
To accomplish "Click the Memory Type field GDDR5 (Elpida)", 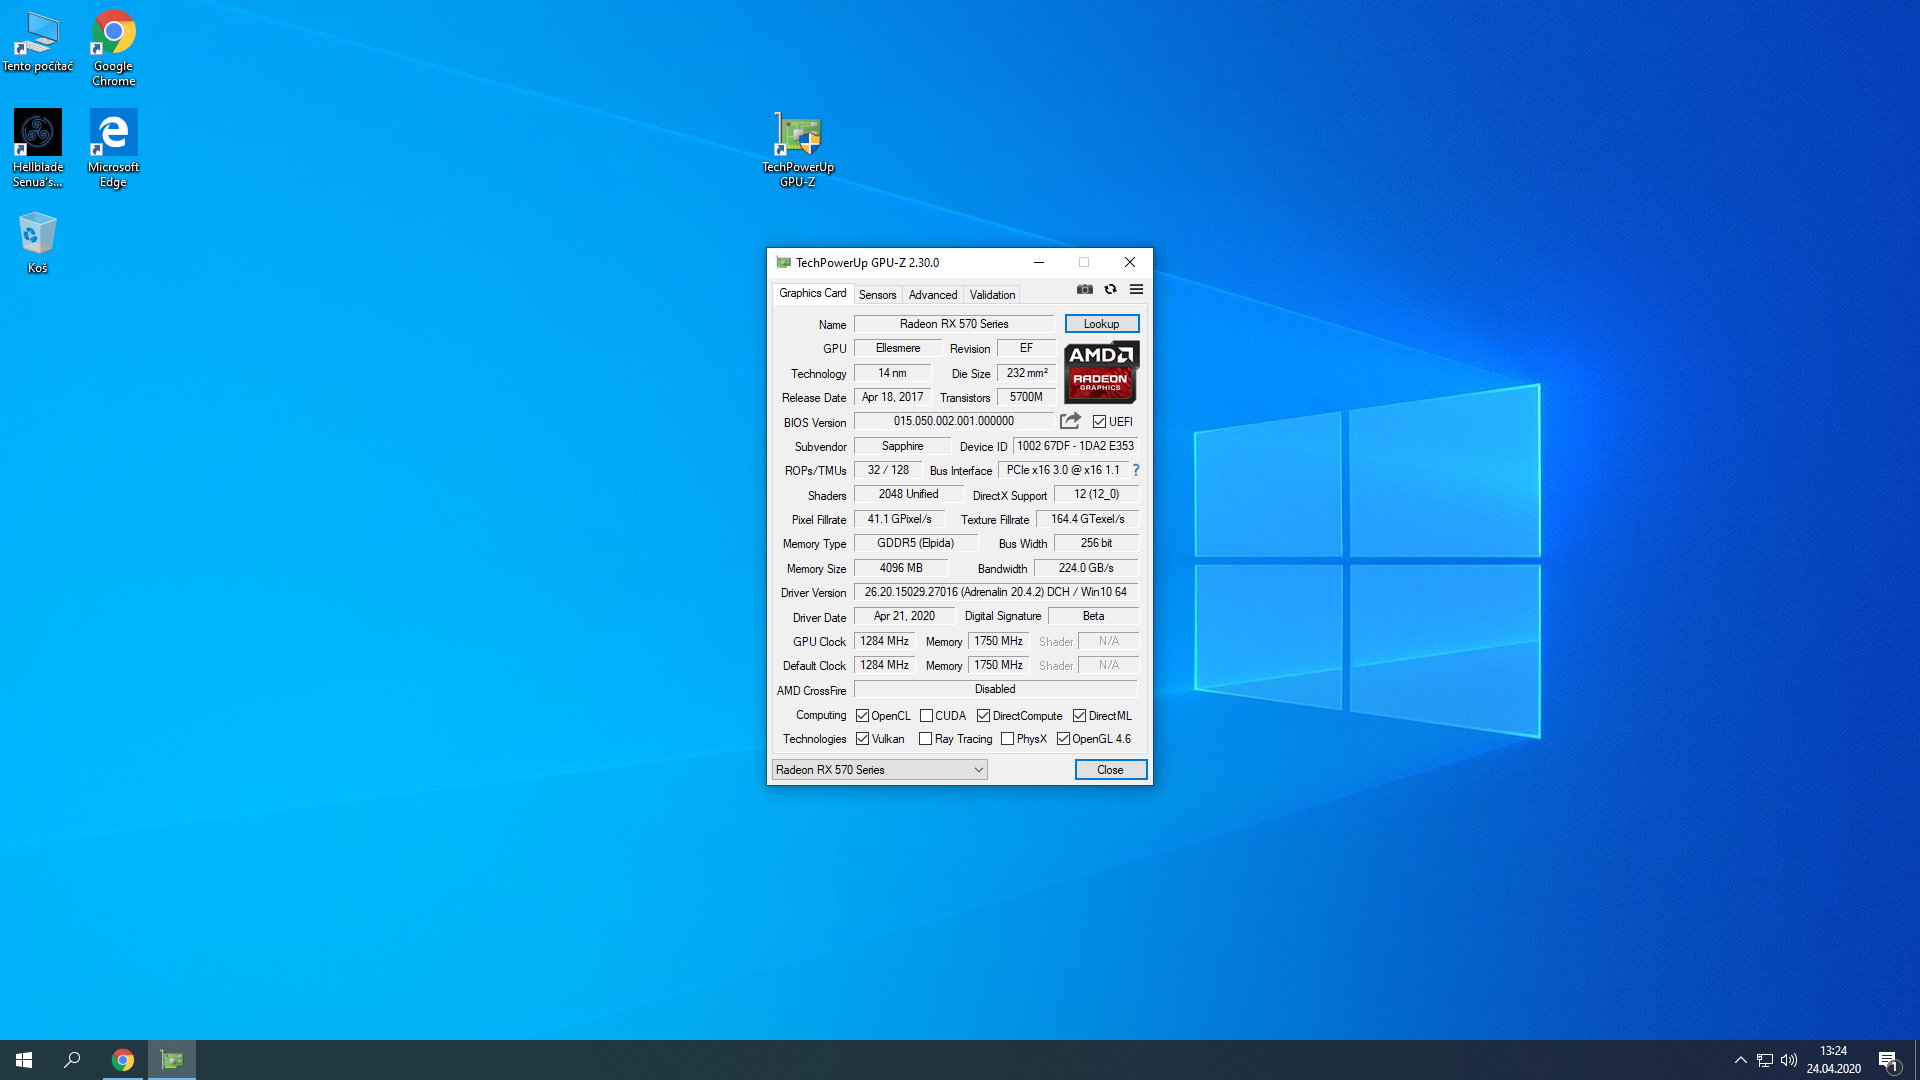I will click(x=915, y=543).
